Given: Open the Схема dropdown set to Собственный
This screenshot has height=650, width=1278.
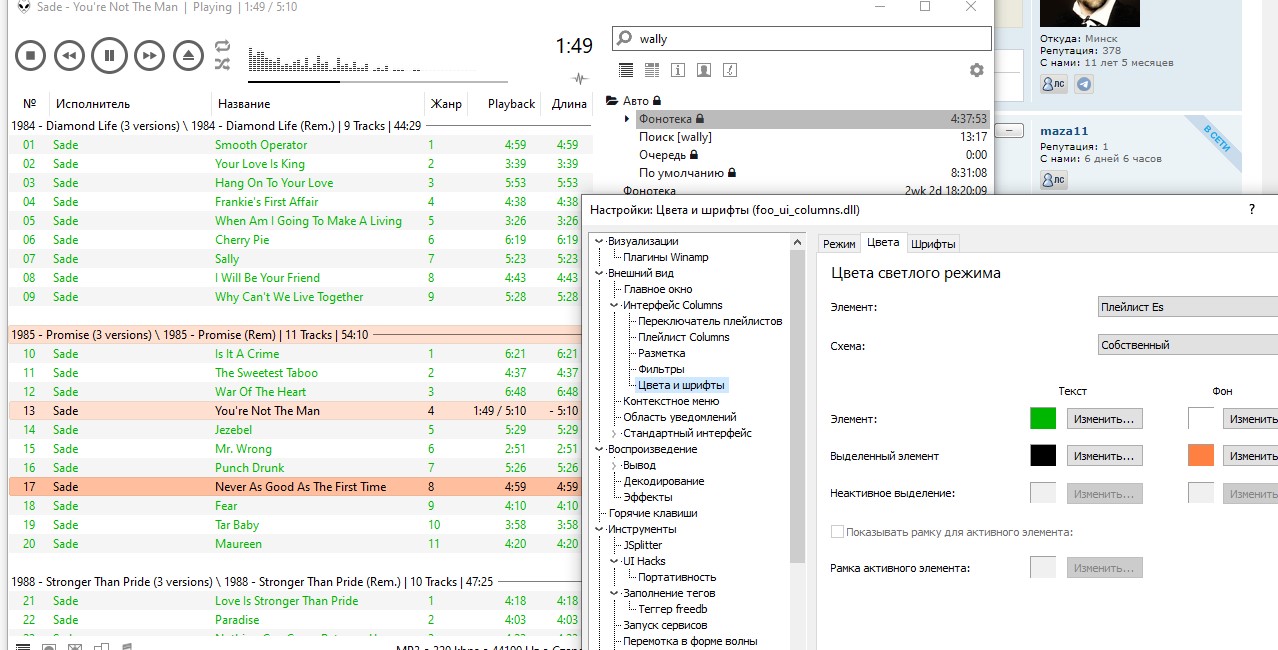Looking at the screenshot, I should click(x=1186, y=345).
